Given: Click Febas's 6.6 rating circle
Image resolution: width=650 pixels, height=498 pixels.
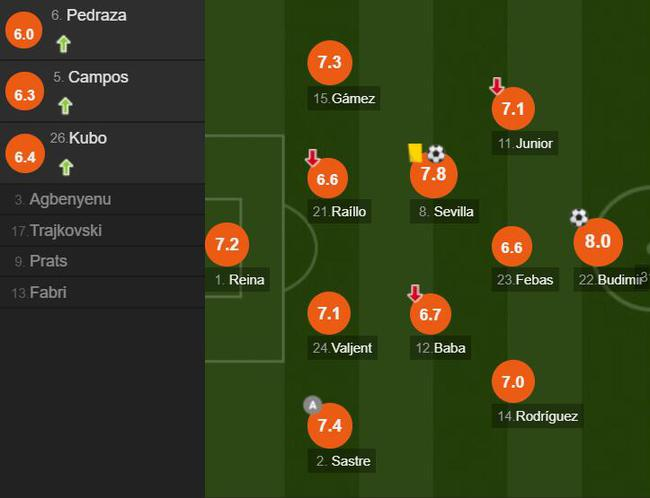Looking at the screenshot, I should click(512, 246).
